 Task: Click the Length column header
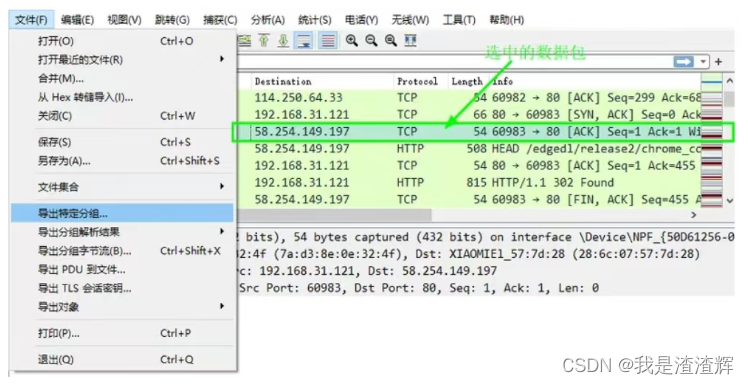point(468,82)
